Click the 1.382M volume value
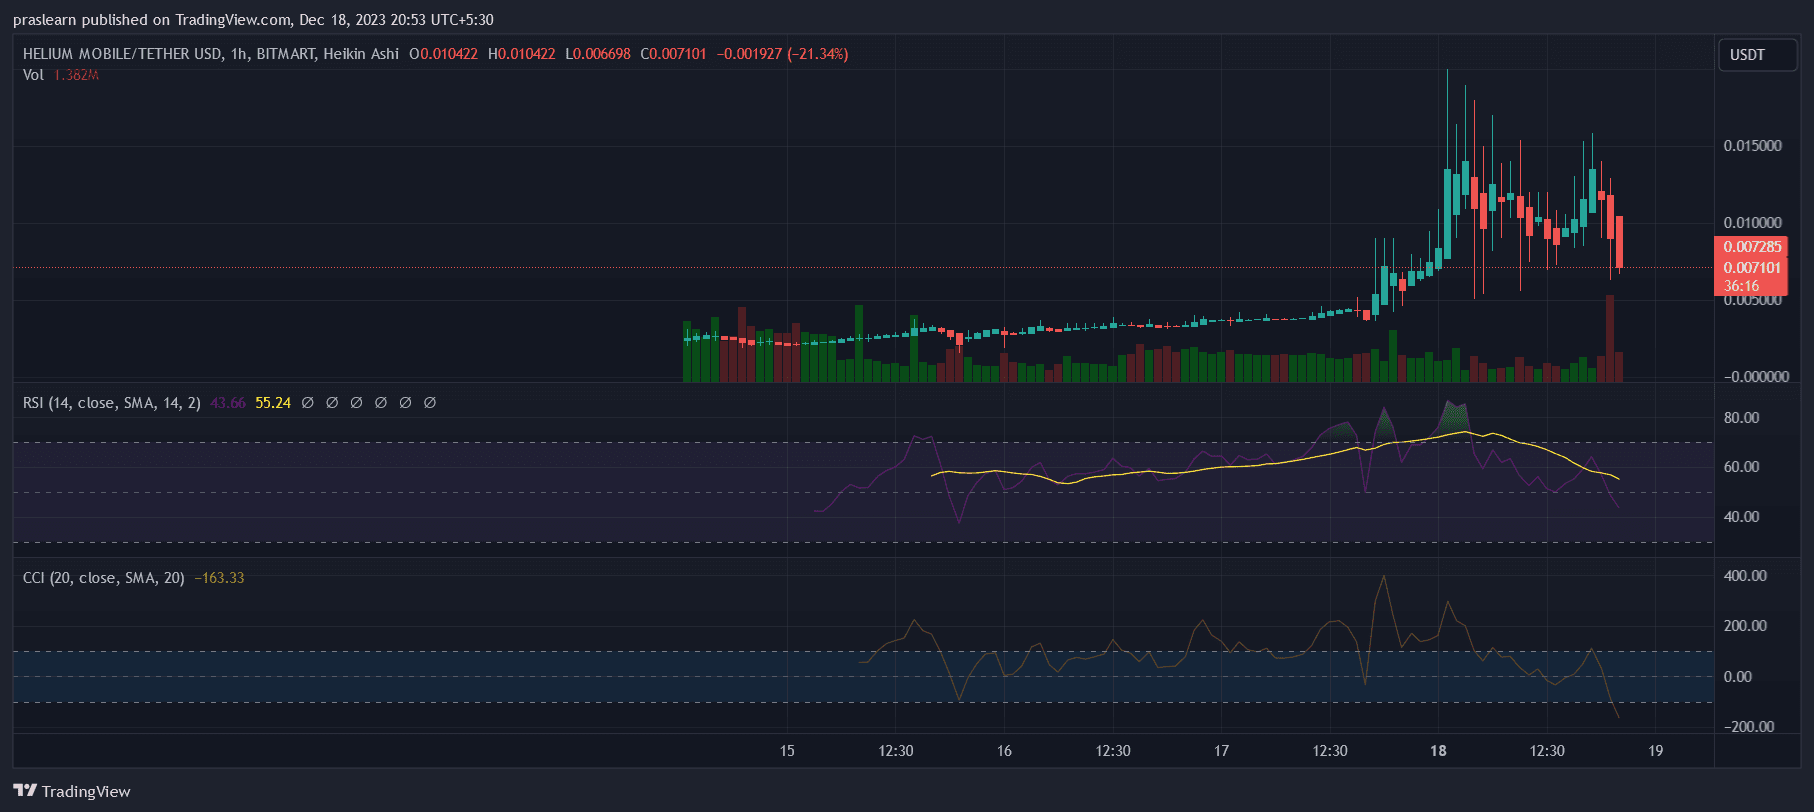 coord(76,75)
